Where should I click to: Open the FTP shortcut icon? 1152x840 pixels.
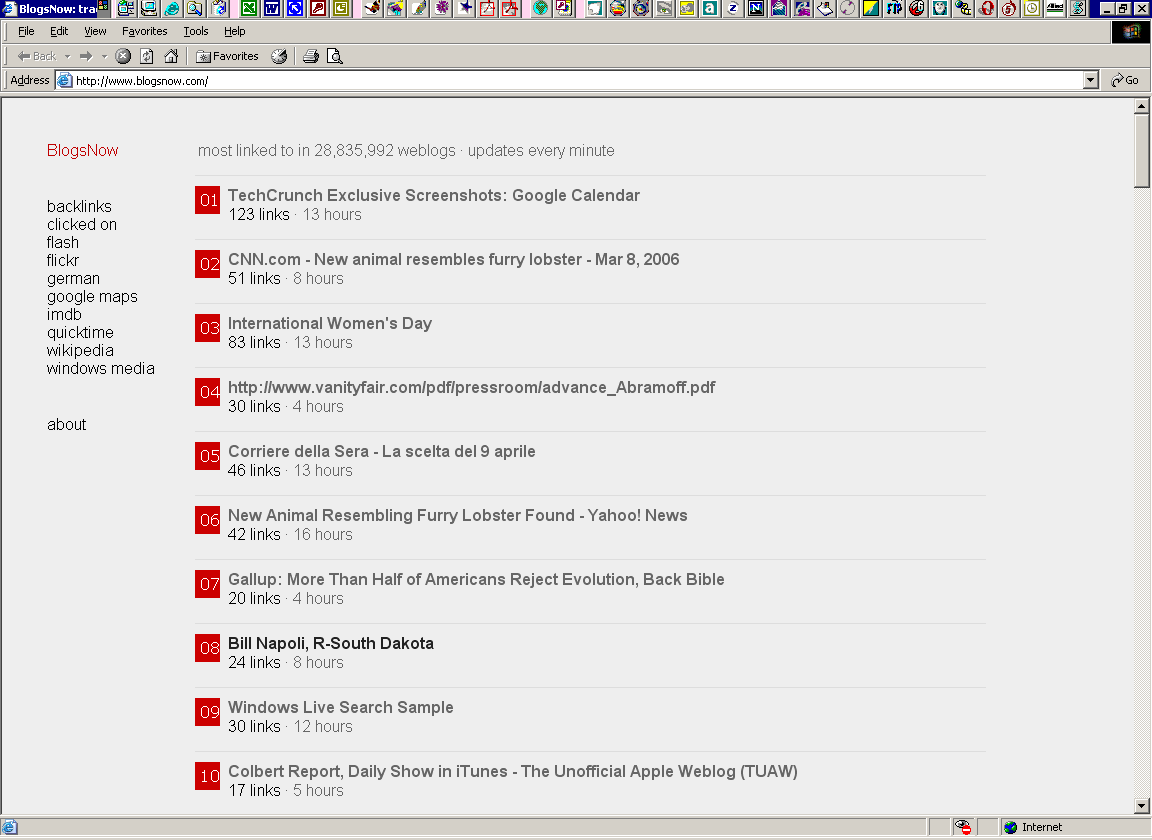tap(894, 9)
